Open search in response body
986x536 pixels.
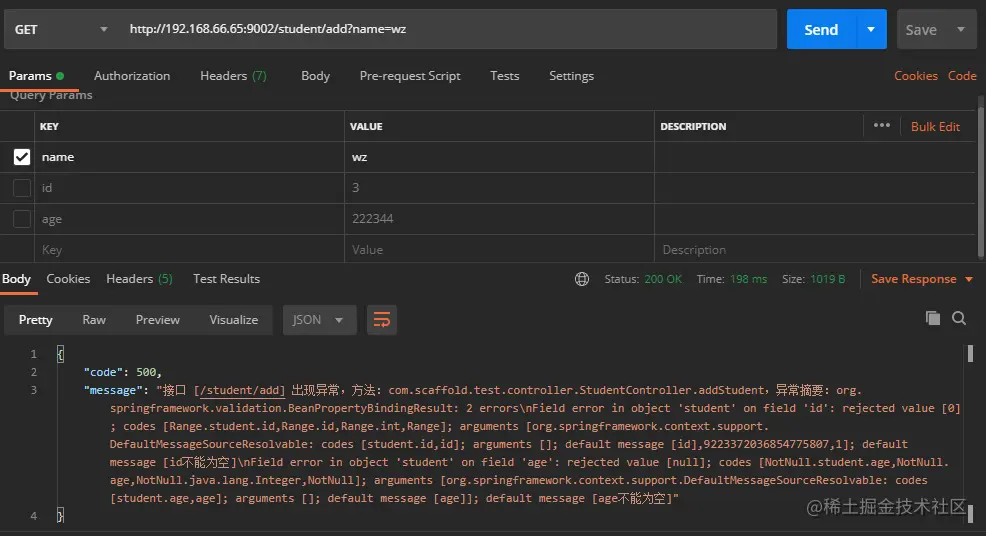coord(959,318)
